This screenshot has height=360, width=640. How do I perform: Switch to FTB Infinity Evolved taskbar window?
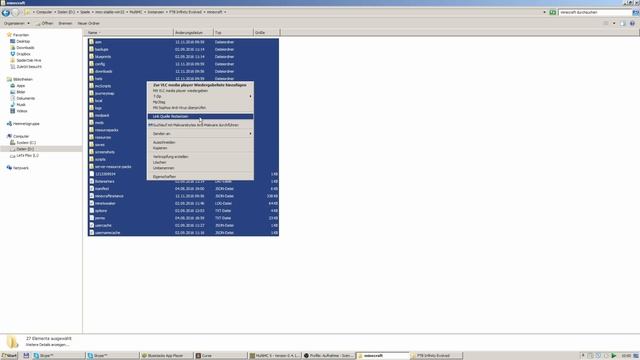pyautogui.click(x=436, y=356)
